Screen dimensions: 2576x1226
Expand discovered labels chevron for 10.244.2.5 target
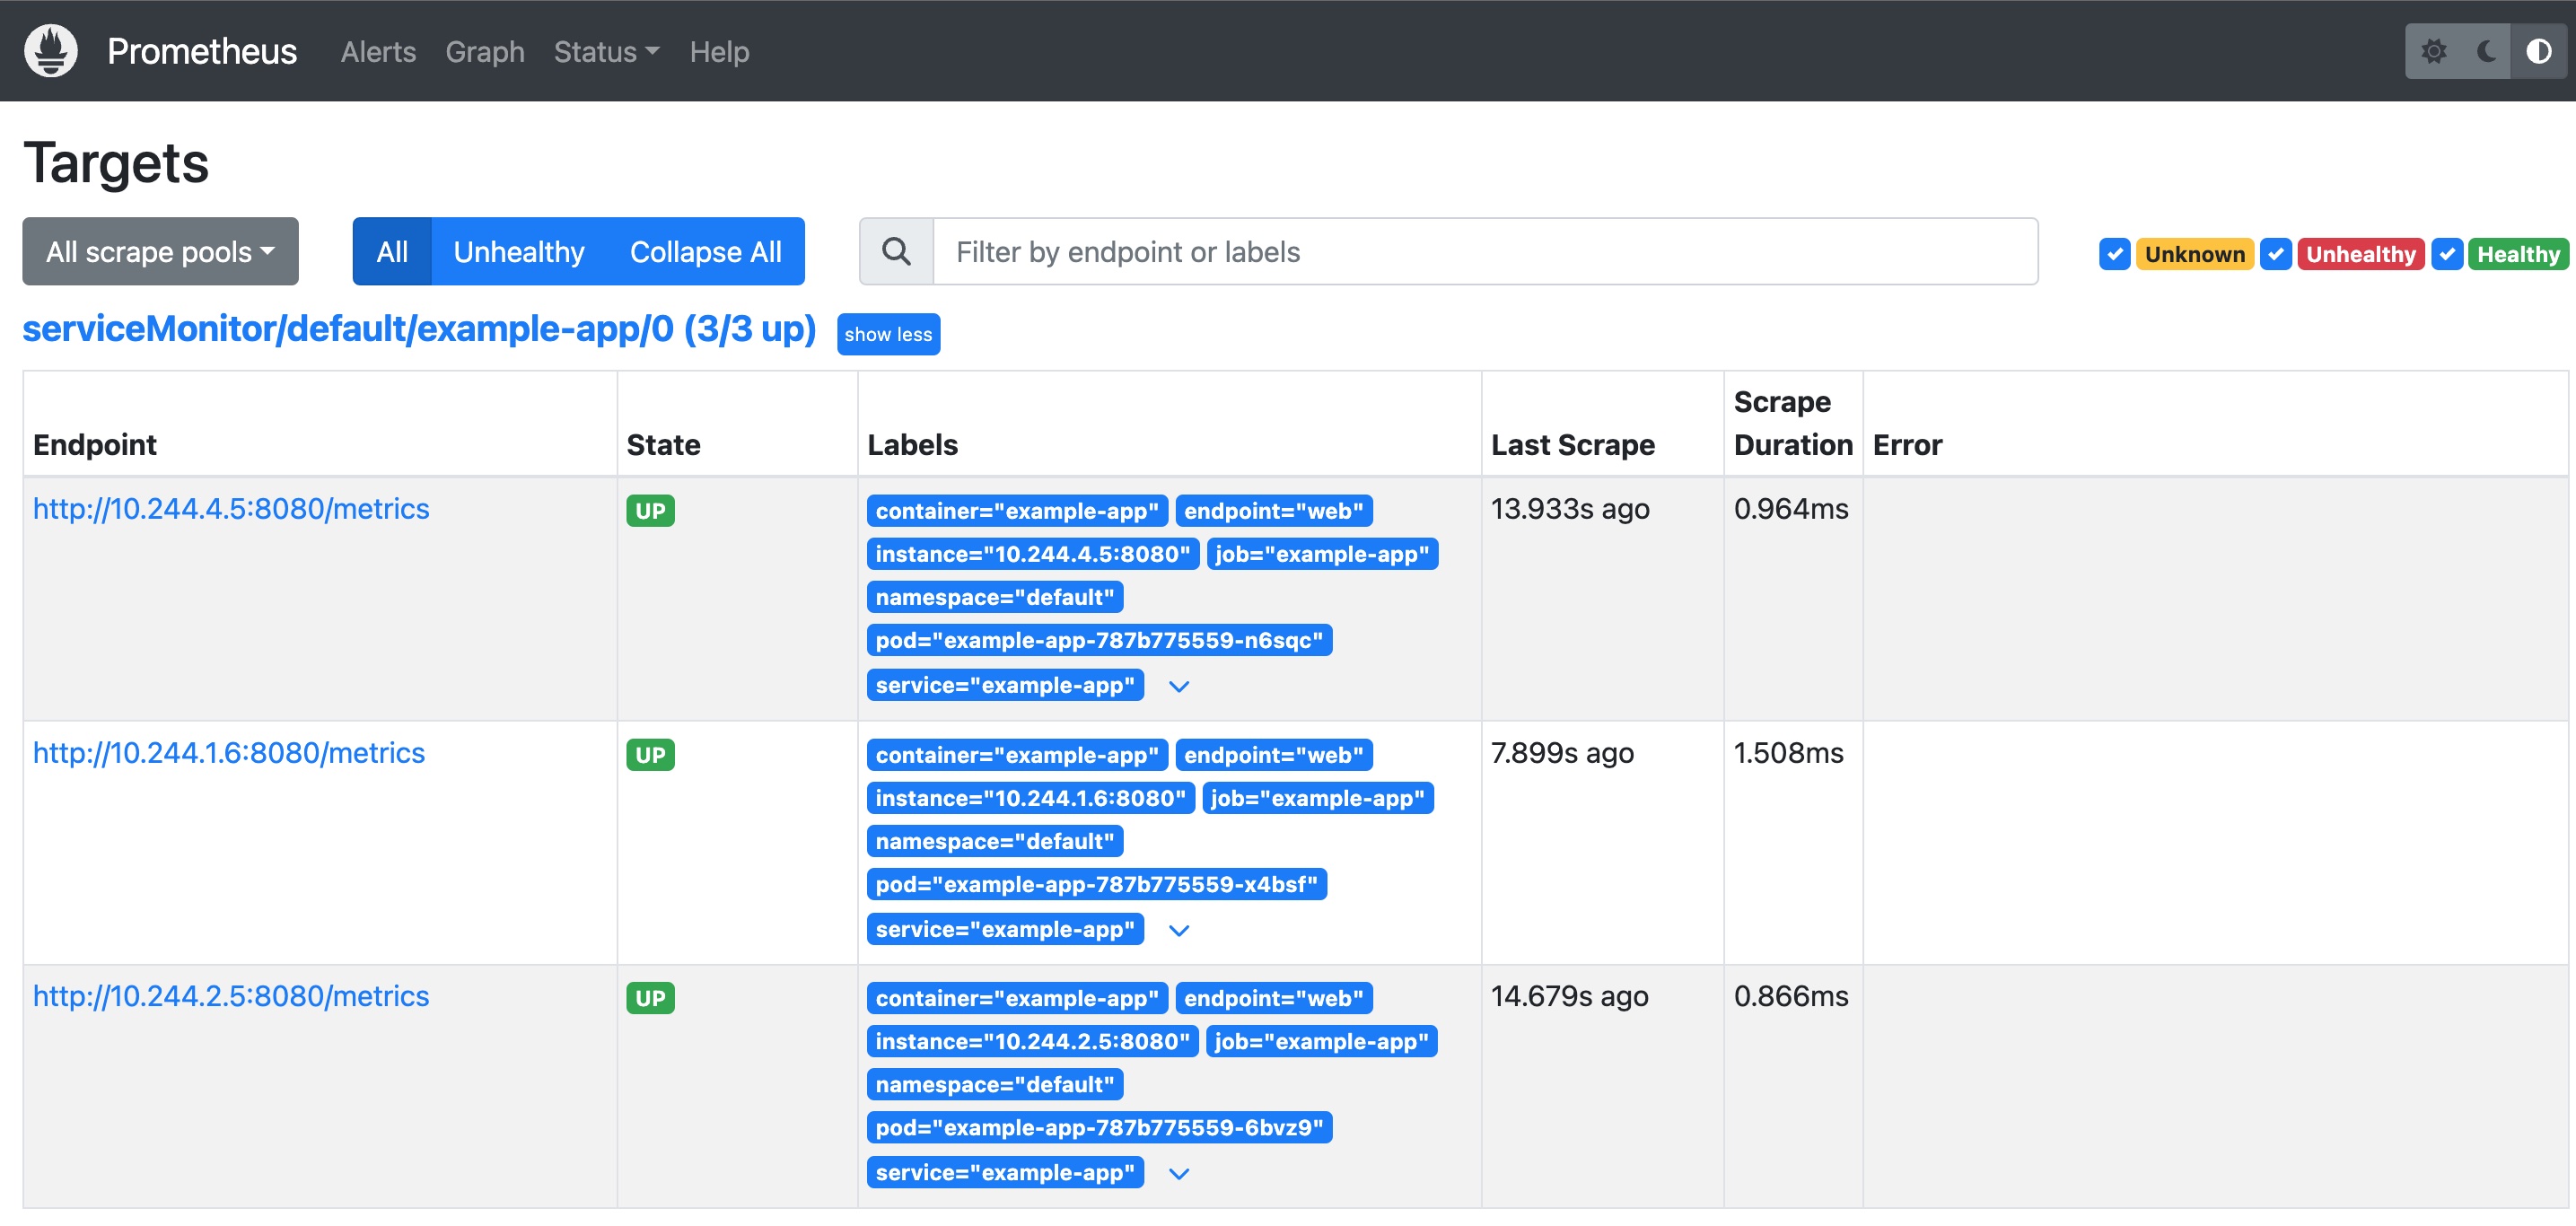point(1179,1174)
